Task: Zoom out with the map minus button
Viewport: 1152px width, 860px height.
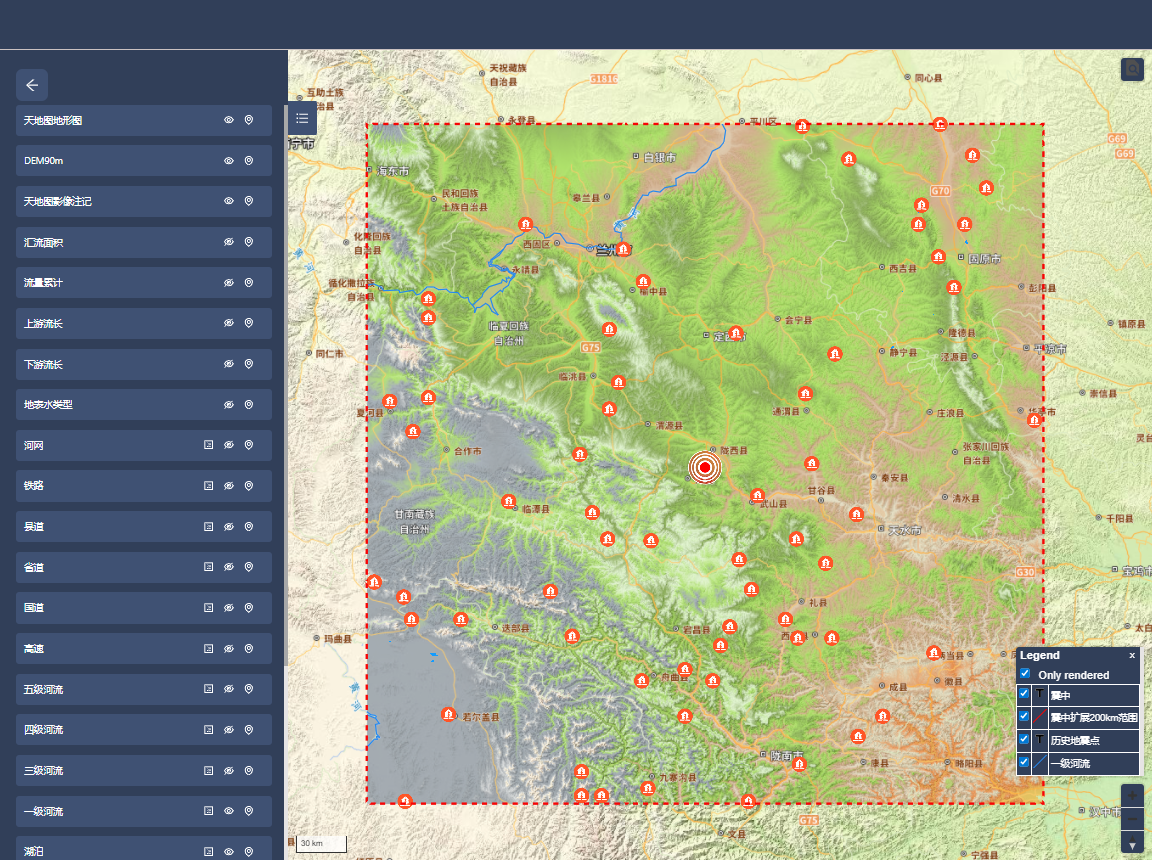Action: [x=1132, y=820]
